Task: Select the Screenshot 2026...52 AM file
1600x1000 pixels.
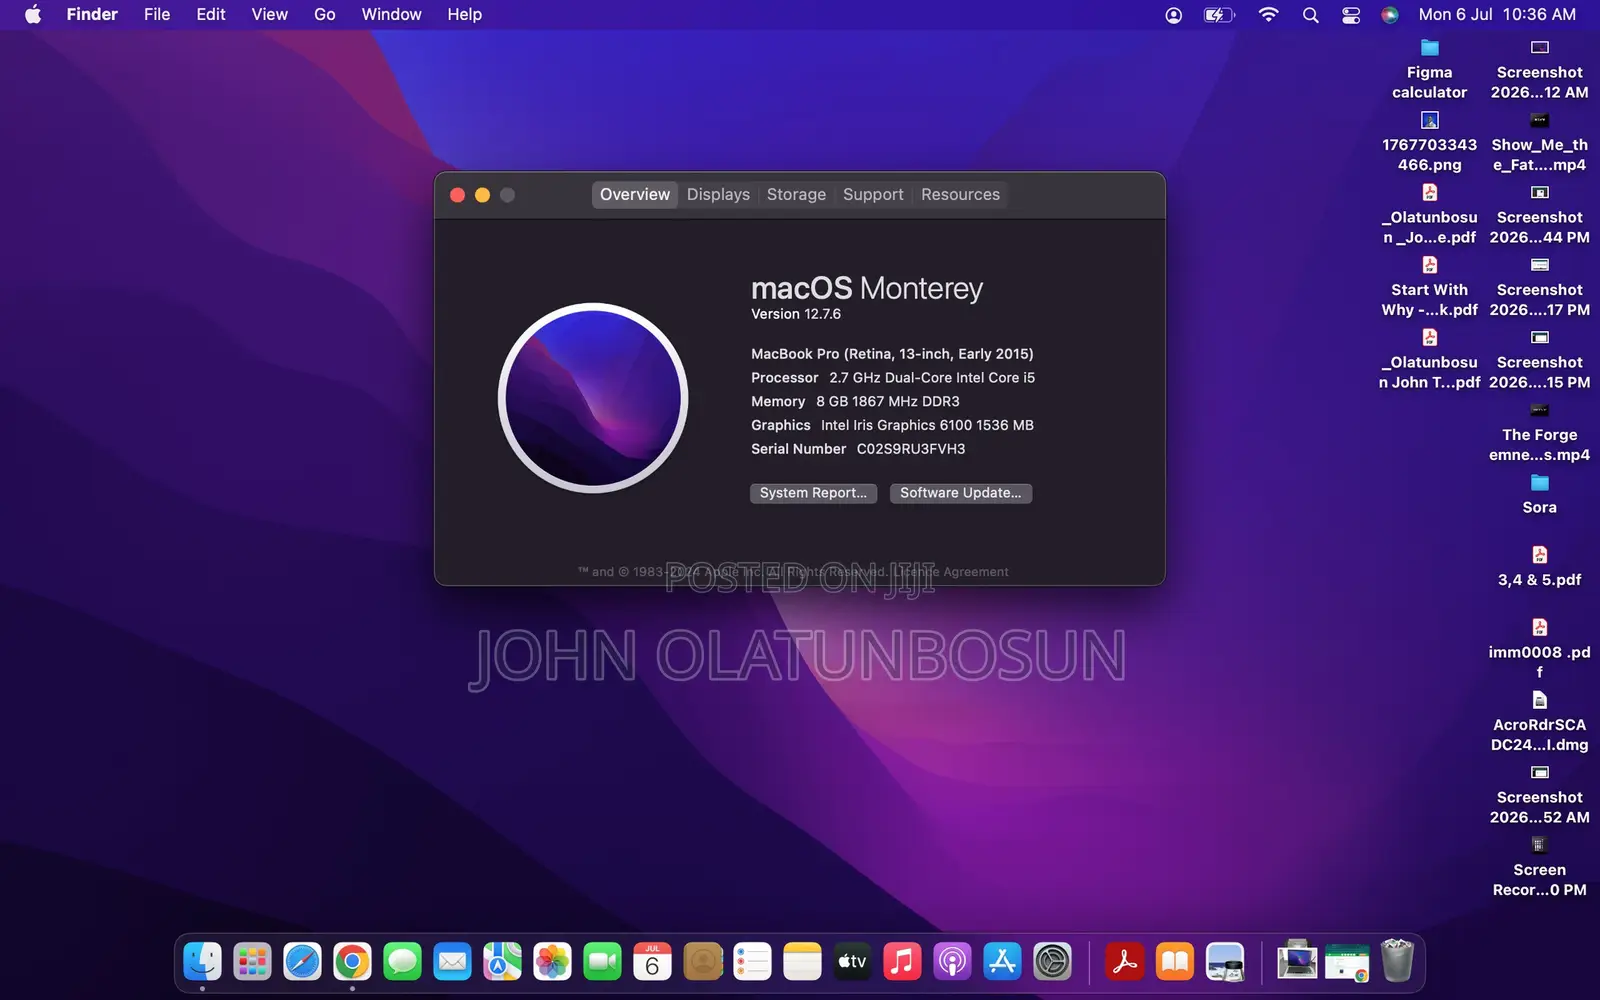Action: [1539, 794]
